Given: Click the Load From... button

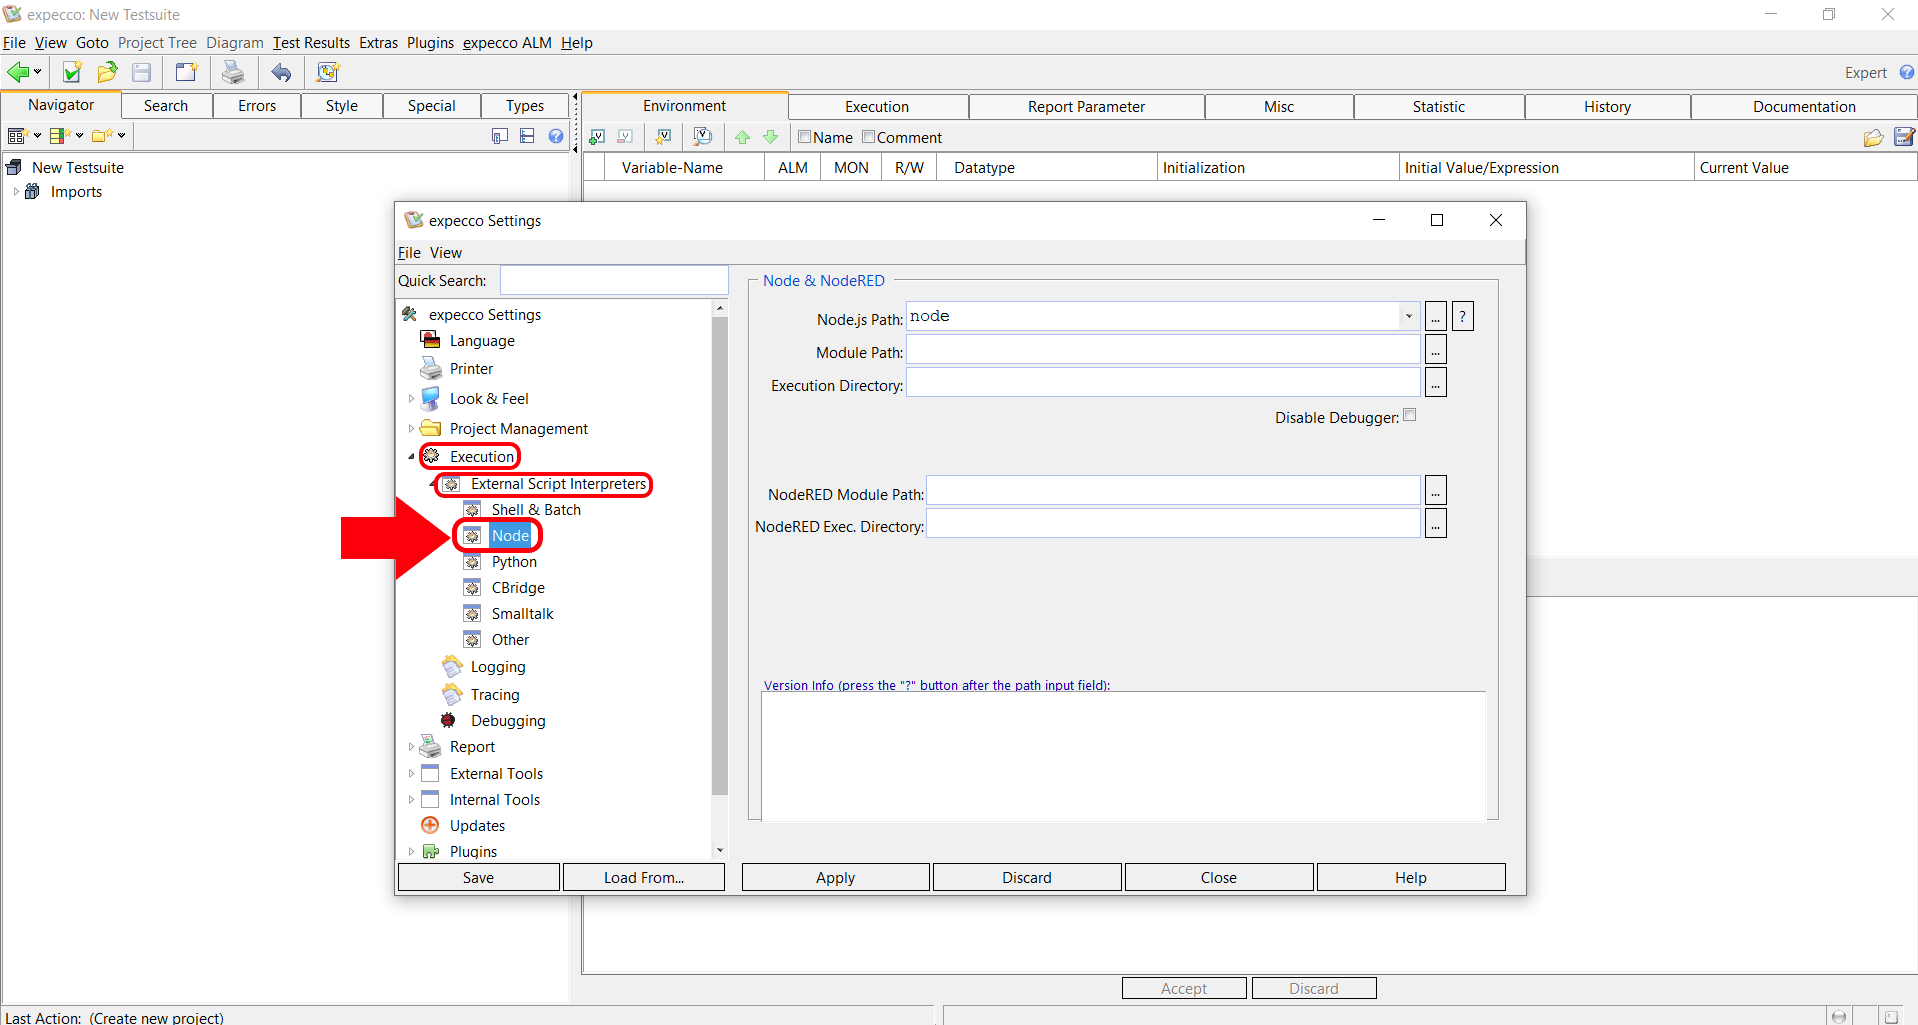Looking at the screenshot, I should click(643, 877).
